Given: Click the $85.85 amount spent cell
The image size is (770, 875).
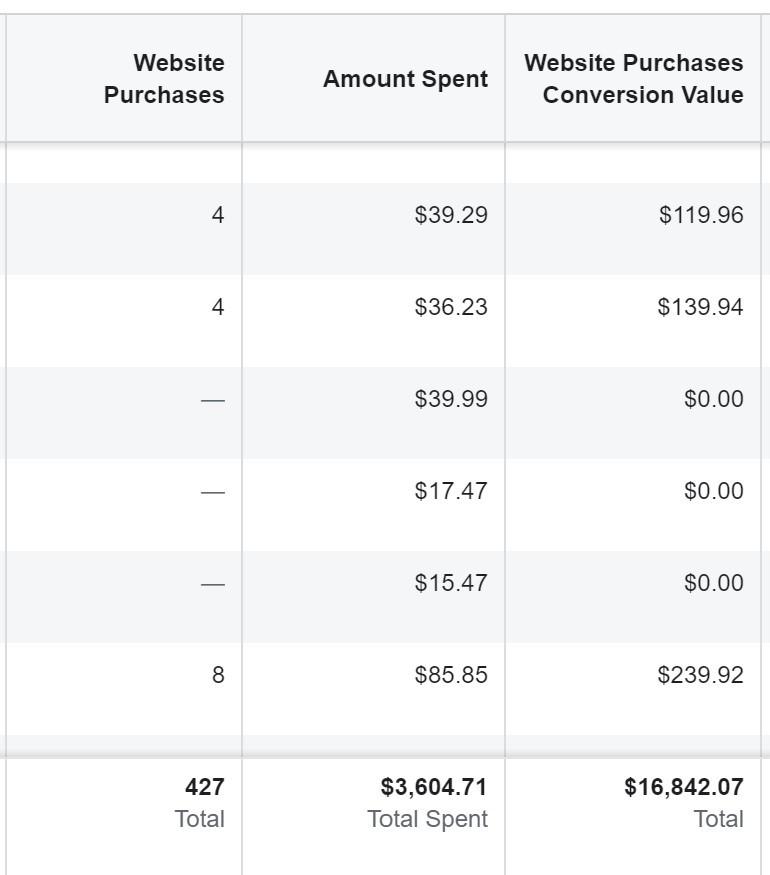Looking at the screenshot, I should [451, 675].
